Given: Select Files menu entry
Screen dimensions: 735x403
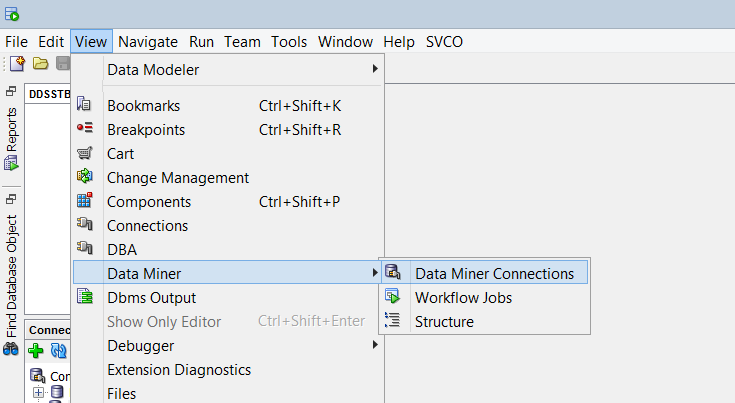Looking at the screenshot, I should click(228, 394).
